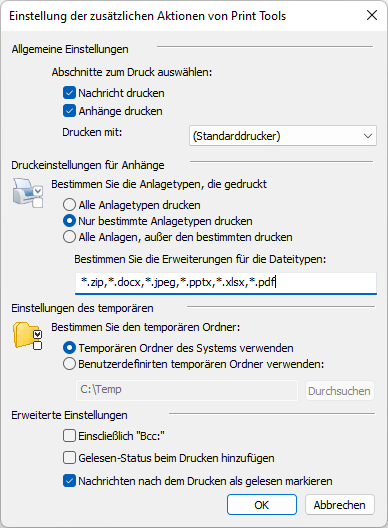Confirm settings with the OK button
This screenshot has height=528, width=388.
[x=262, y=504]
